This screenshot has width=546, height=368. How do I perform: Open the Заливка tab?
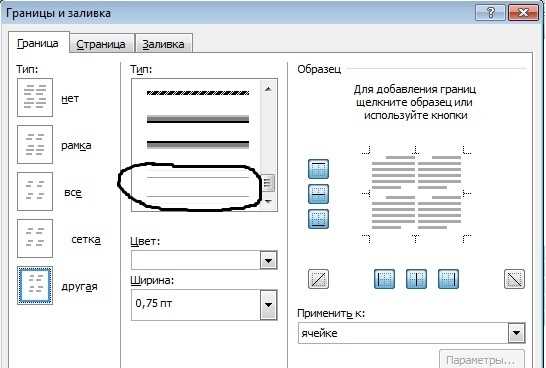coord(163,44)
